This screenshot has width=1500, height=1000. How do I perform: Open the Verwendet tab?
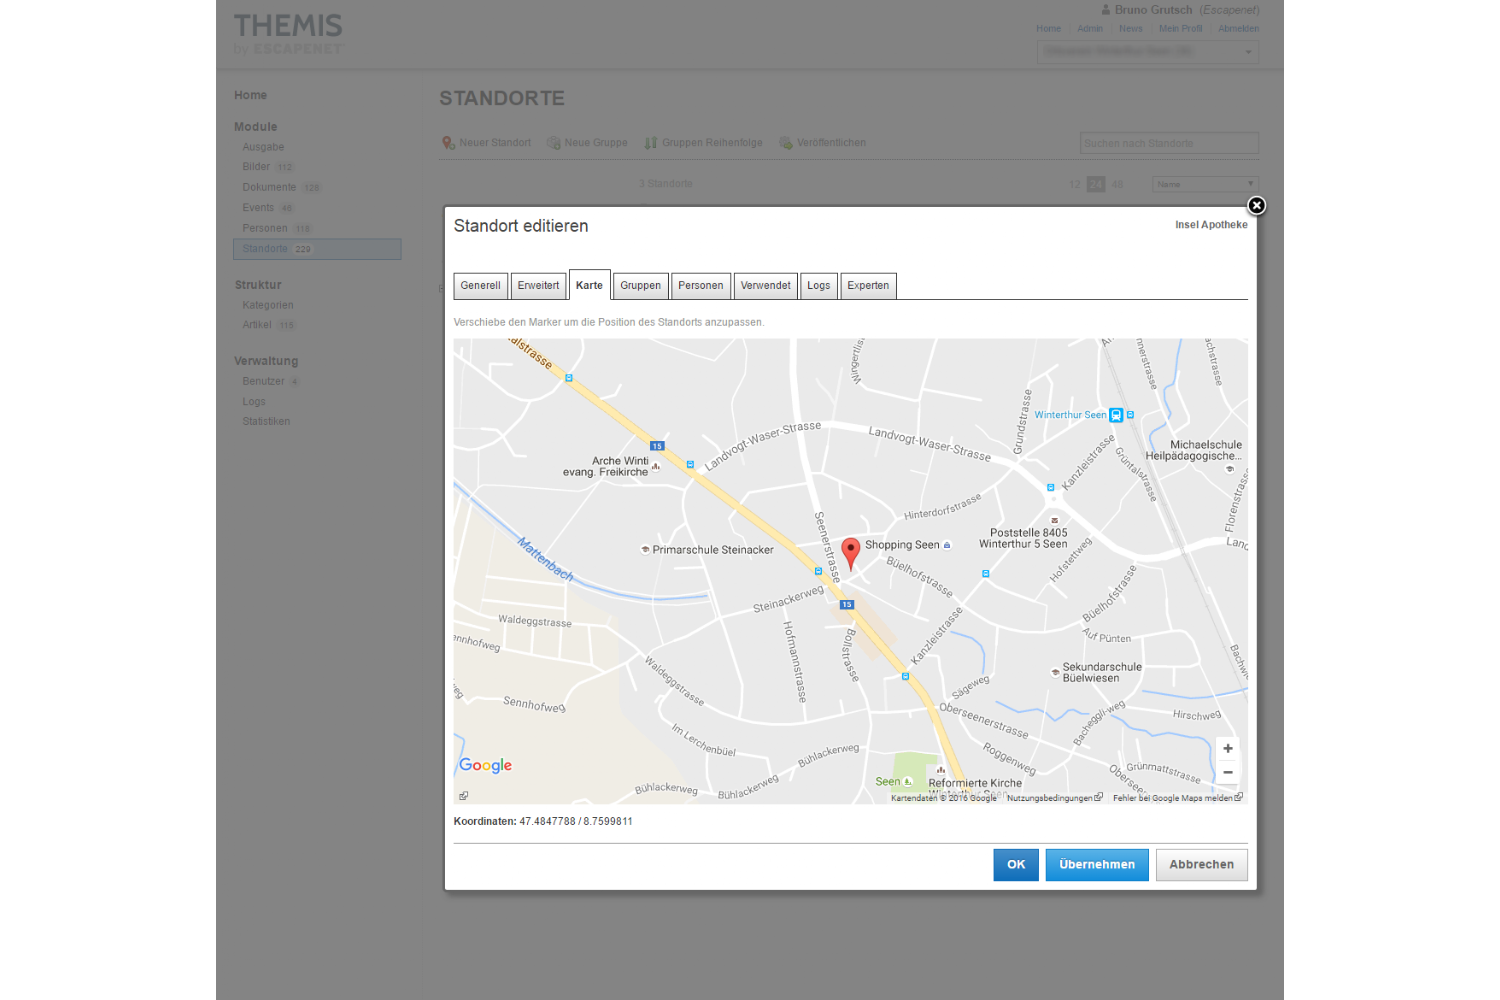click(765, 286)
